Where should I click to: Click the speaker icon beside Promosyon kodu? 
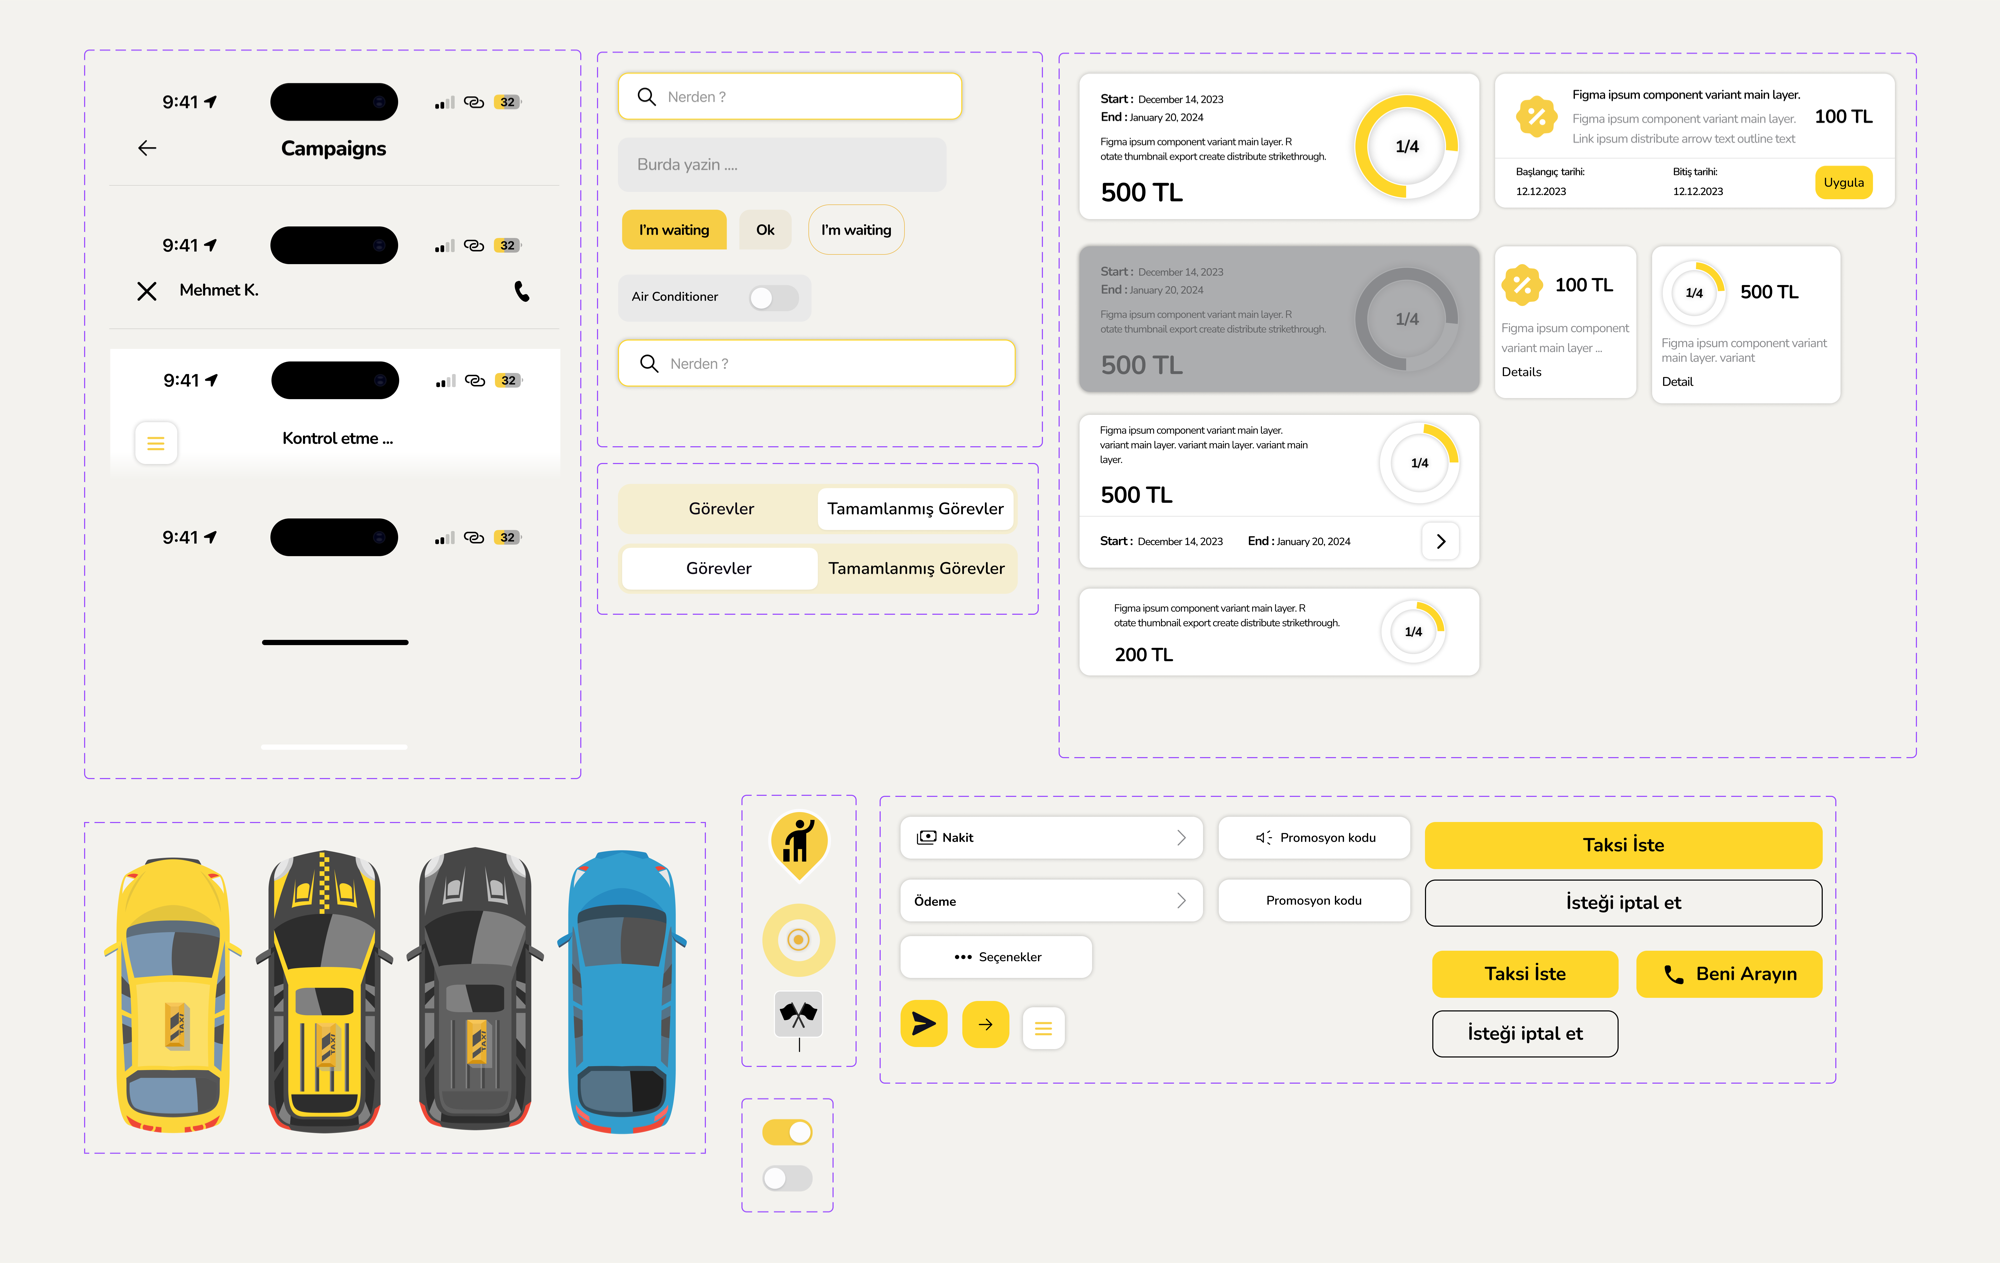coord(1262,837)
